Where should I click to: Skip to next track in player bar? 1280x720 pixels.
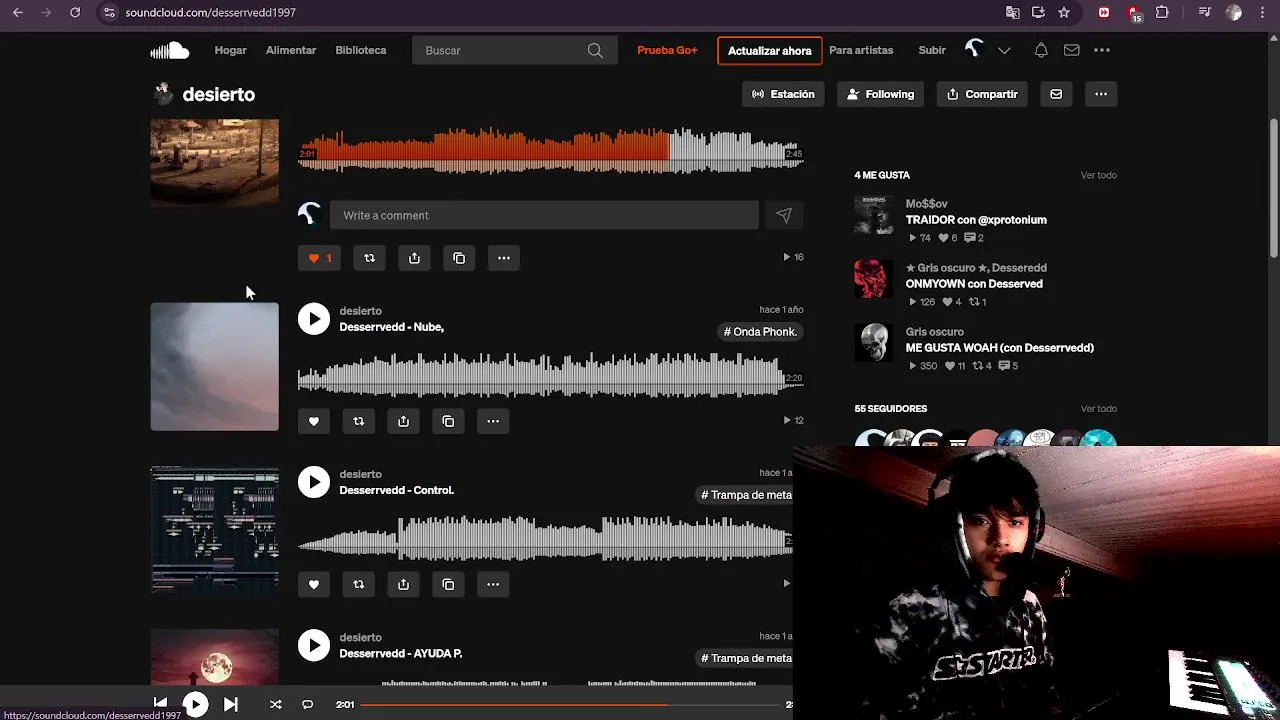(x=230, y=704)
